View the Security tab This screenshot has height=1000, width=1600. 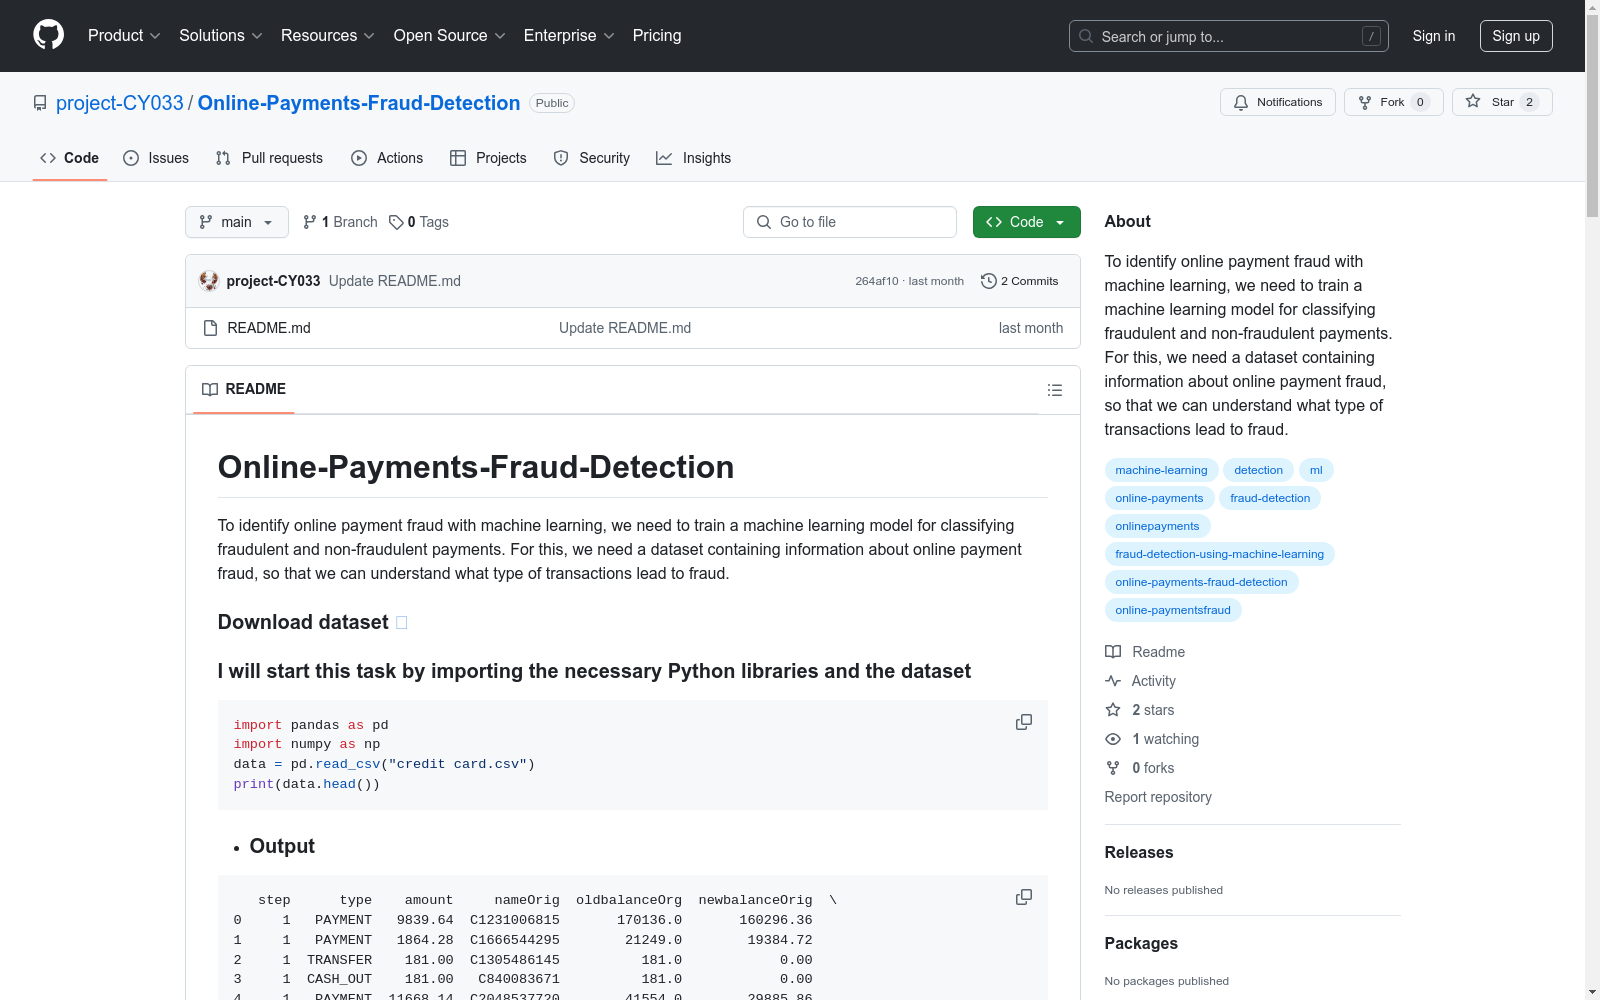592,158
